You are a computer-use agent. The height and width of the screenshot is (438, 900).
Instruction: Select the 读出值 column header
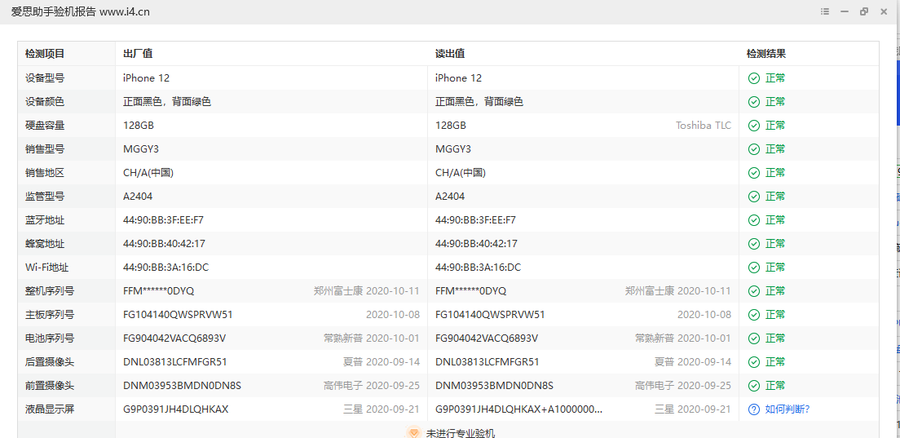pos(450,54)
